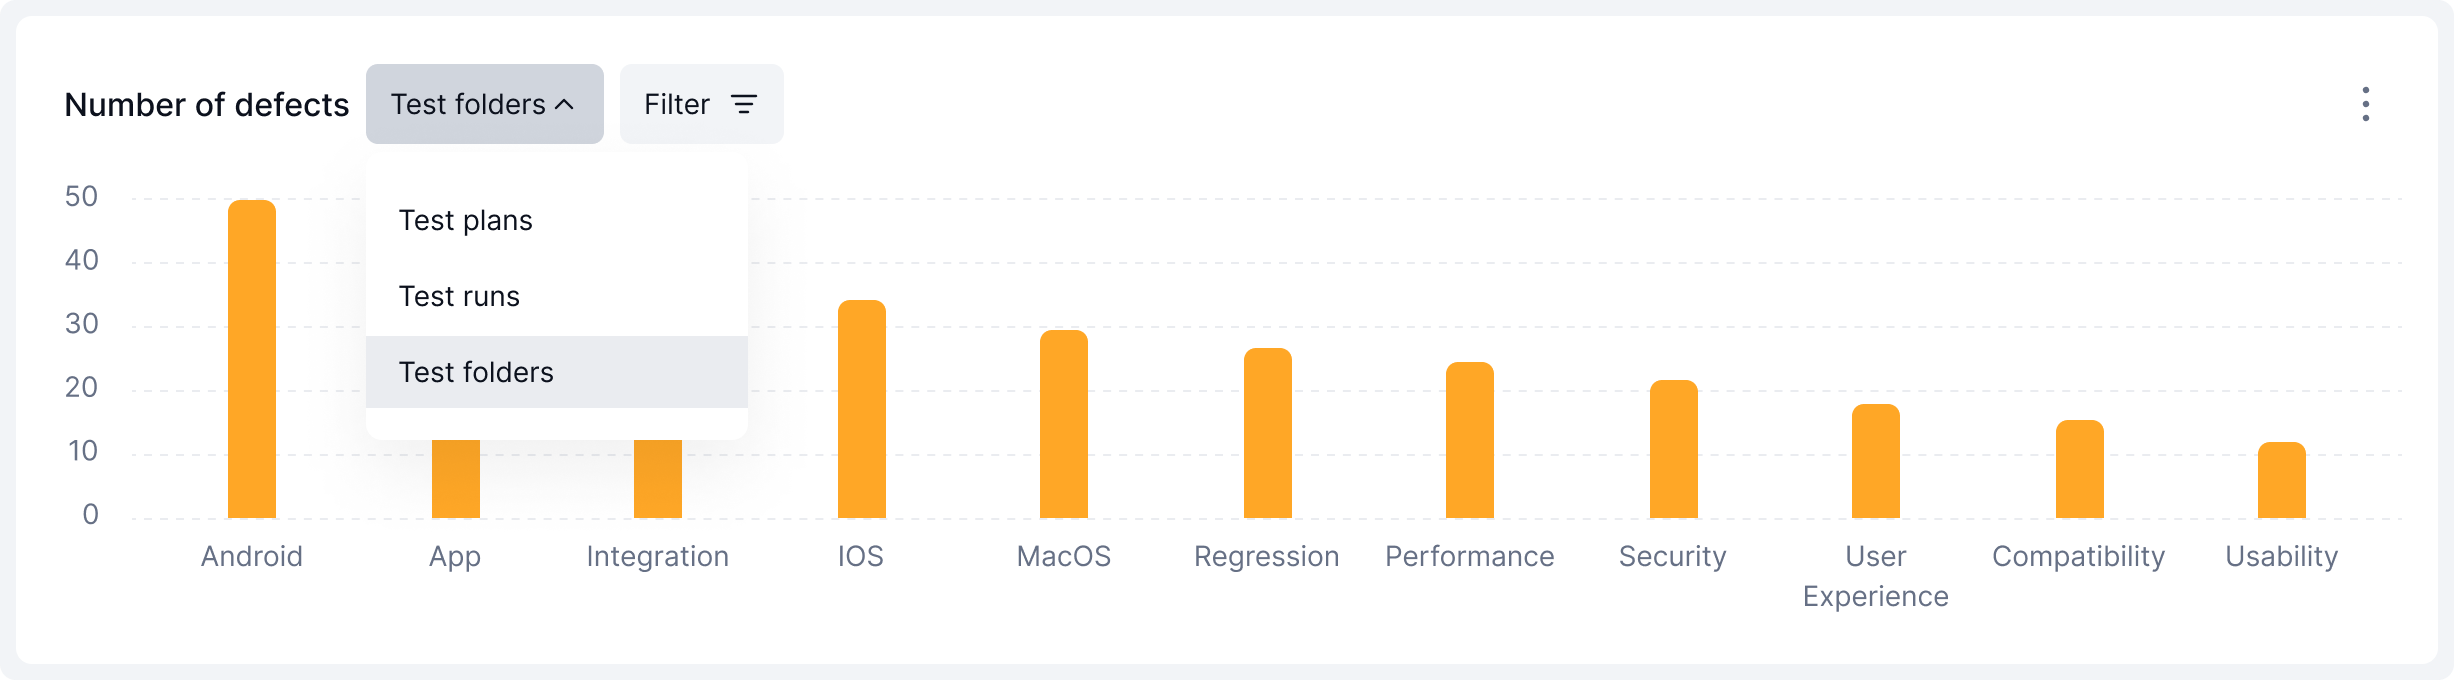Click the App axis label

click(x=455, y=556)
